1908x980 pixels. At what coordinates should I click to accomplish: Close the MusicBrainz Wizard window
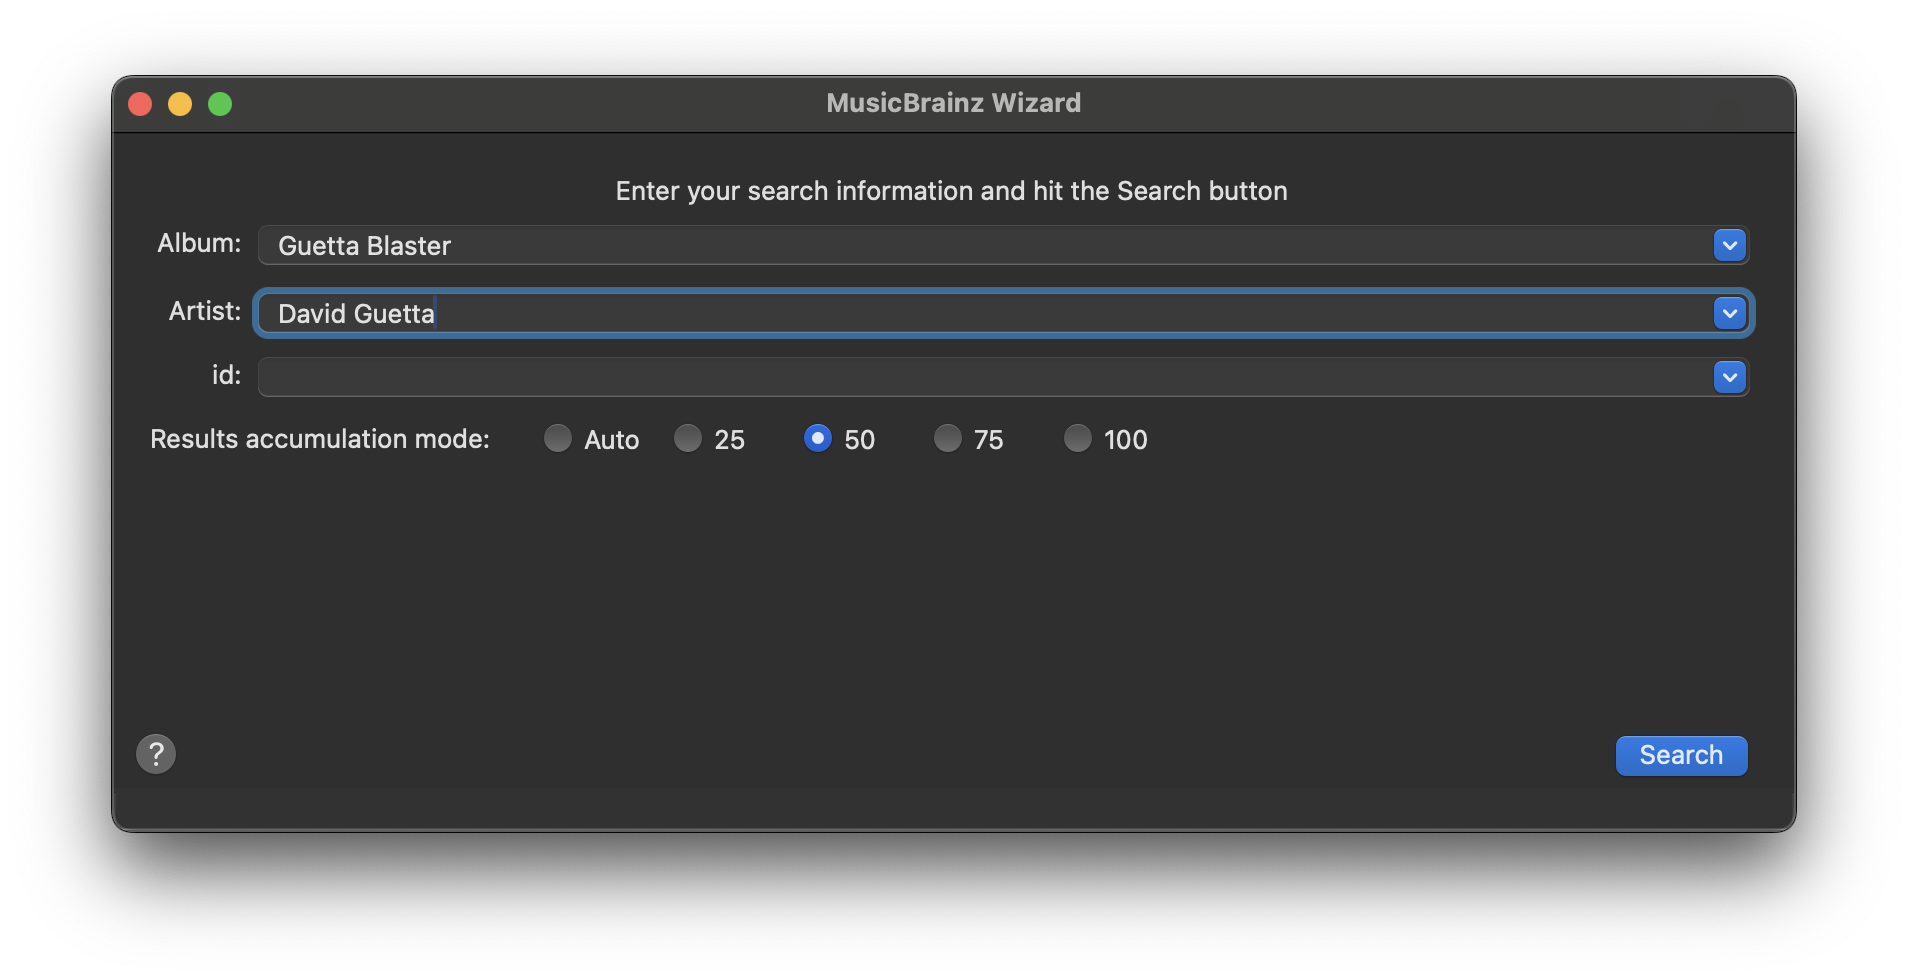(140, 104)
